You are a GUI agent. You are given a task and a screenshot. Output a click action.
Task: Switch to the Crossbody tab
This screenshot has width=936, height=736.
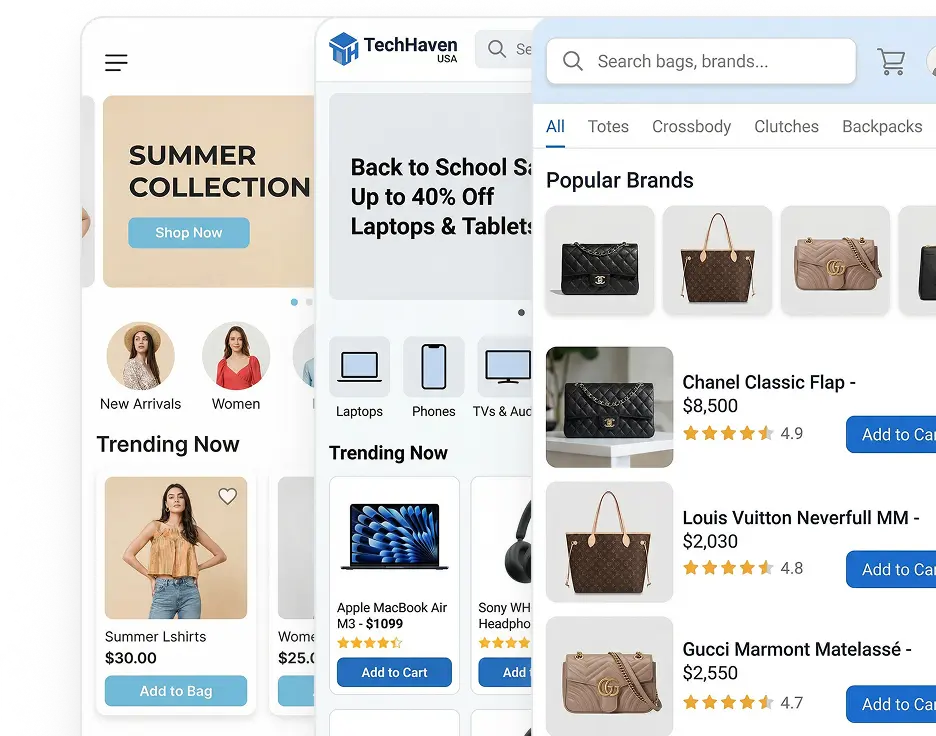tap(691, 127)
